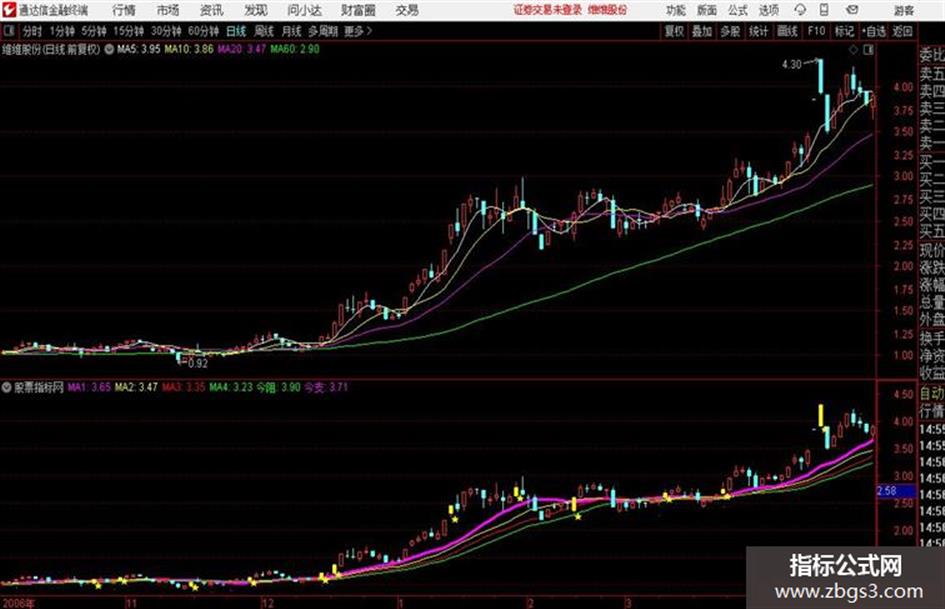This screenshot has height=609, width=945.
Task: Click the 今支: 3.71 indicator value
Action: click(x=326, y=387)
